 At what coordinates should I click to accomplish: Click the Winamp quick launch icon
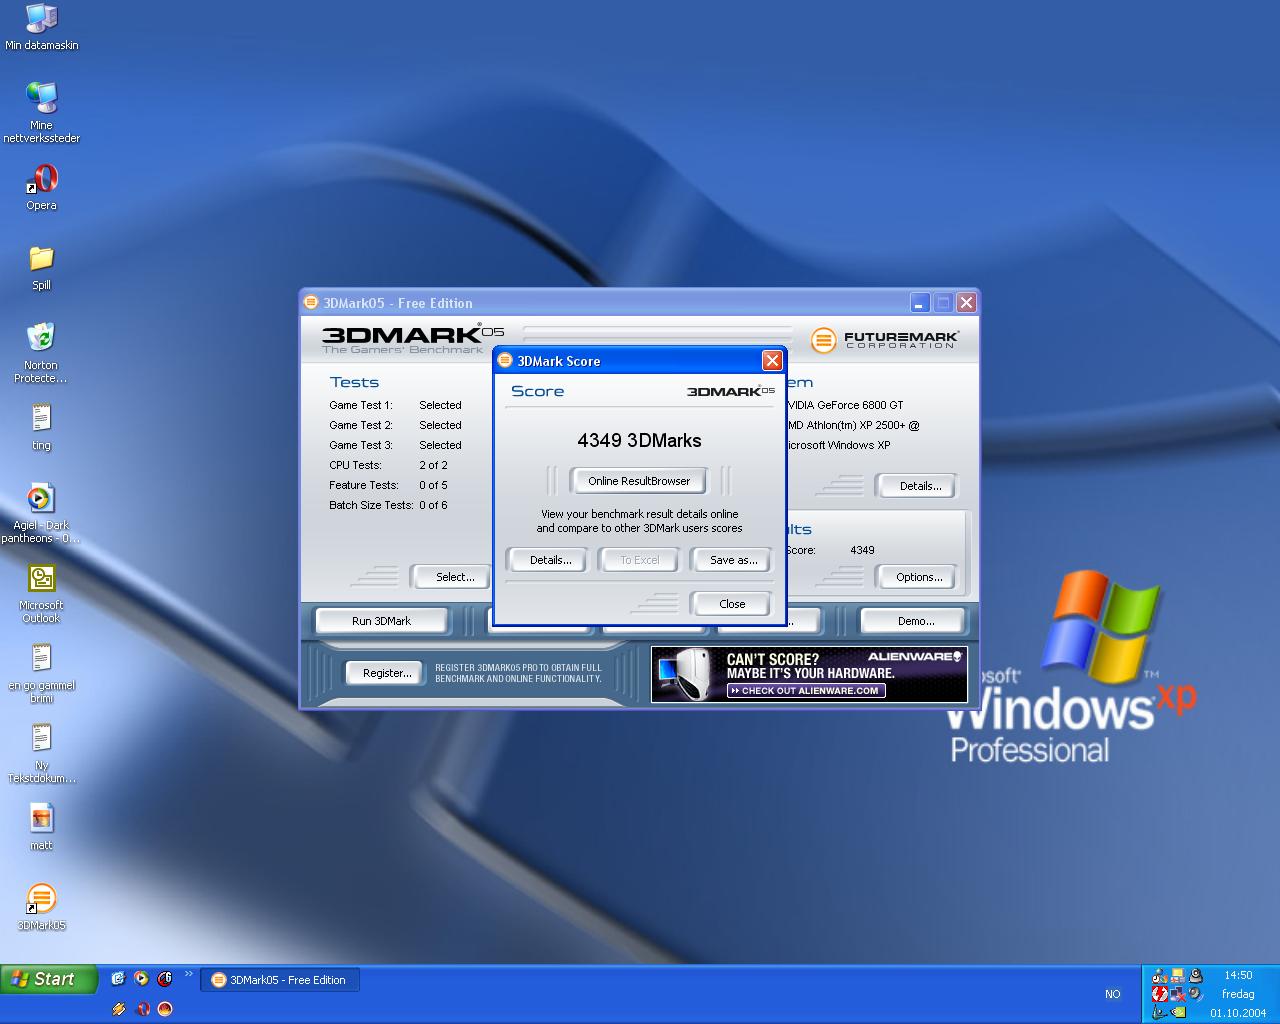[x=119, y=1008]
